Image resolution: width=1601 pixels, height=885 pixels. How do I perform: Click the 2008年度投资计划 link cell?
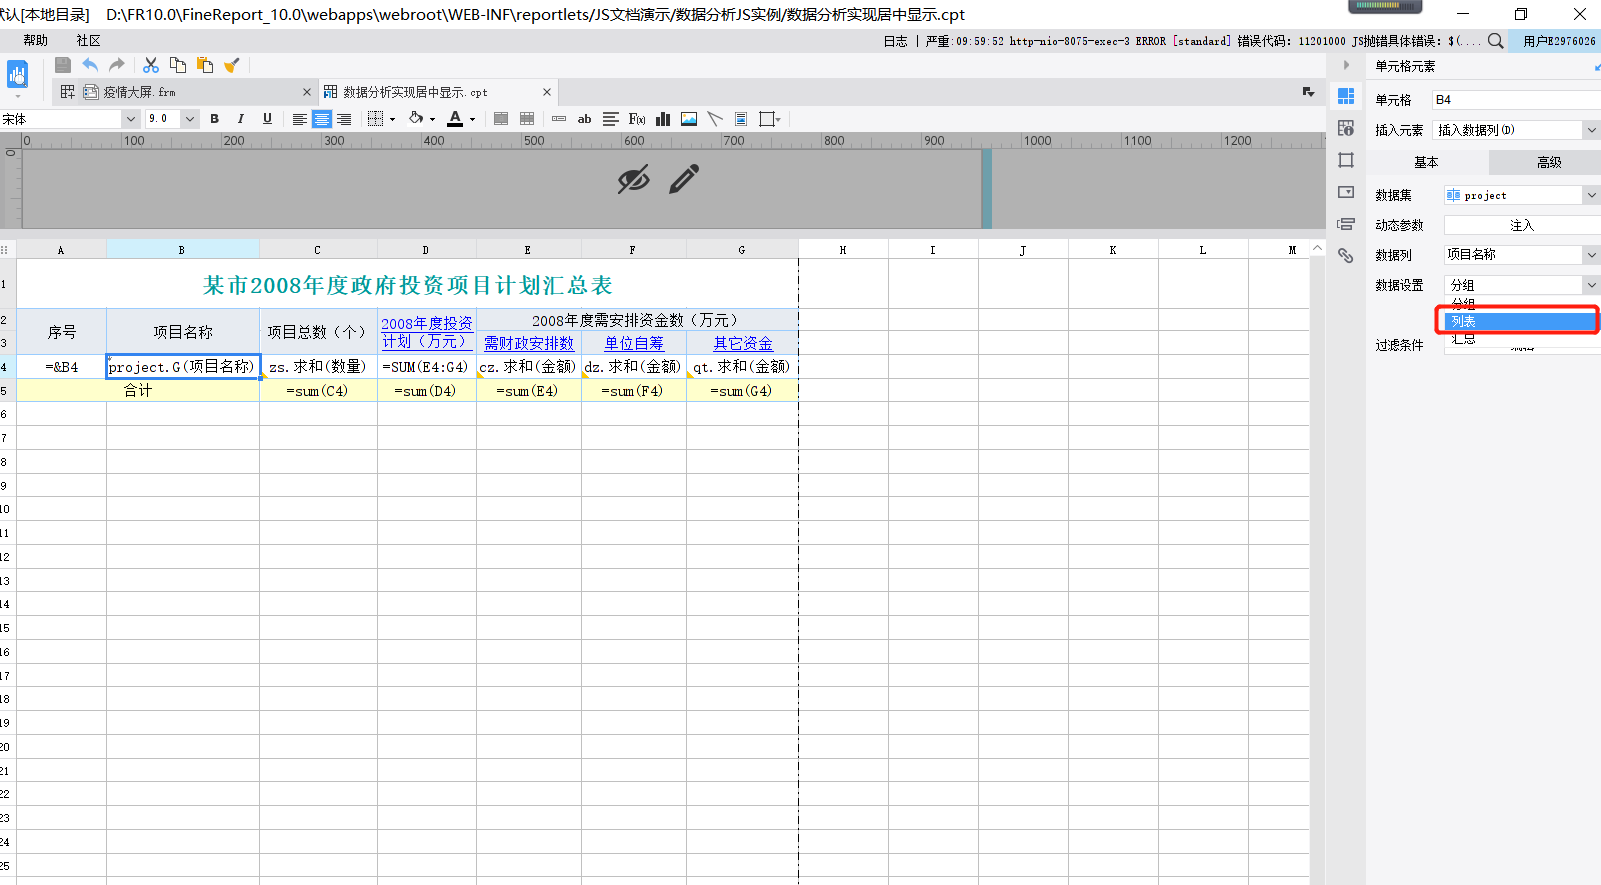(x=427, y=332)
